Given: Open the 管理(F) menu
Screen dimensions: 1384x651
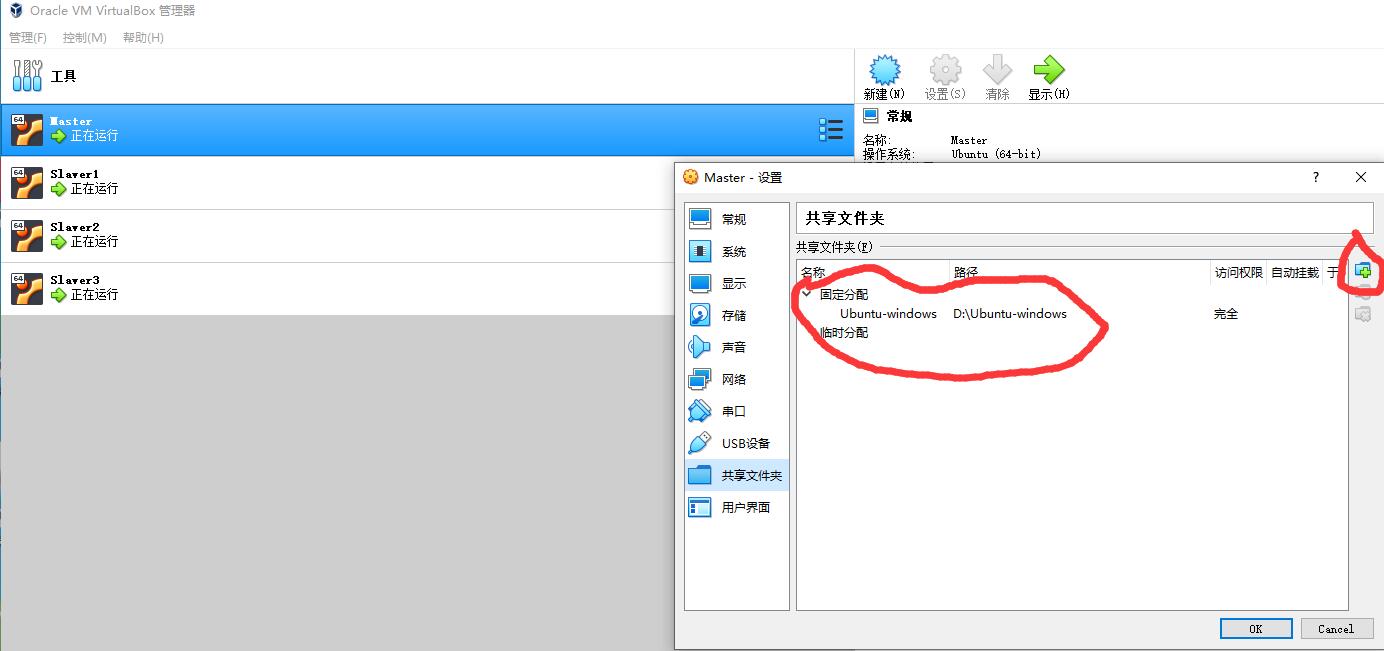Looking at the screenshot, I should click(28, 38).
